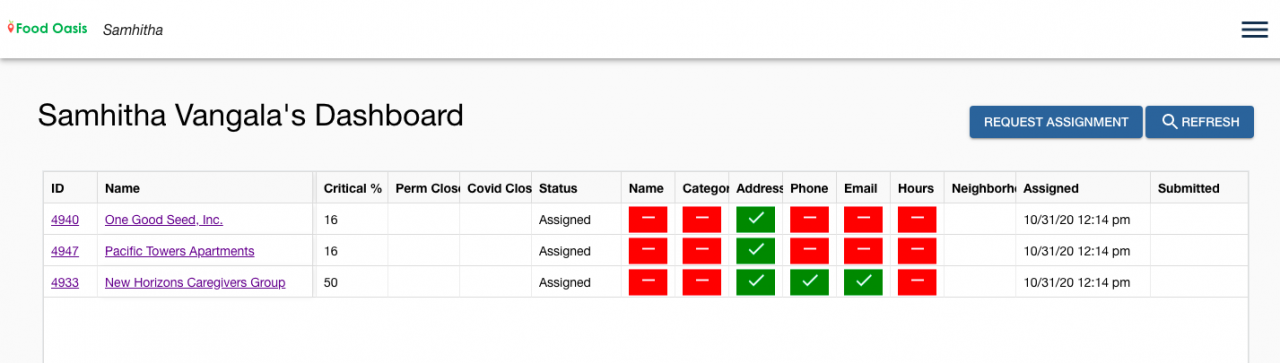Screen dimensions: 1280x363
Task: Open ID link 4947
Action: pyautogui.click(x=65, y=251)
